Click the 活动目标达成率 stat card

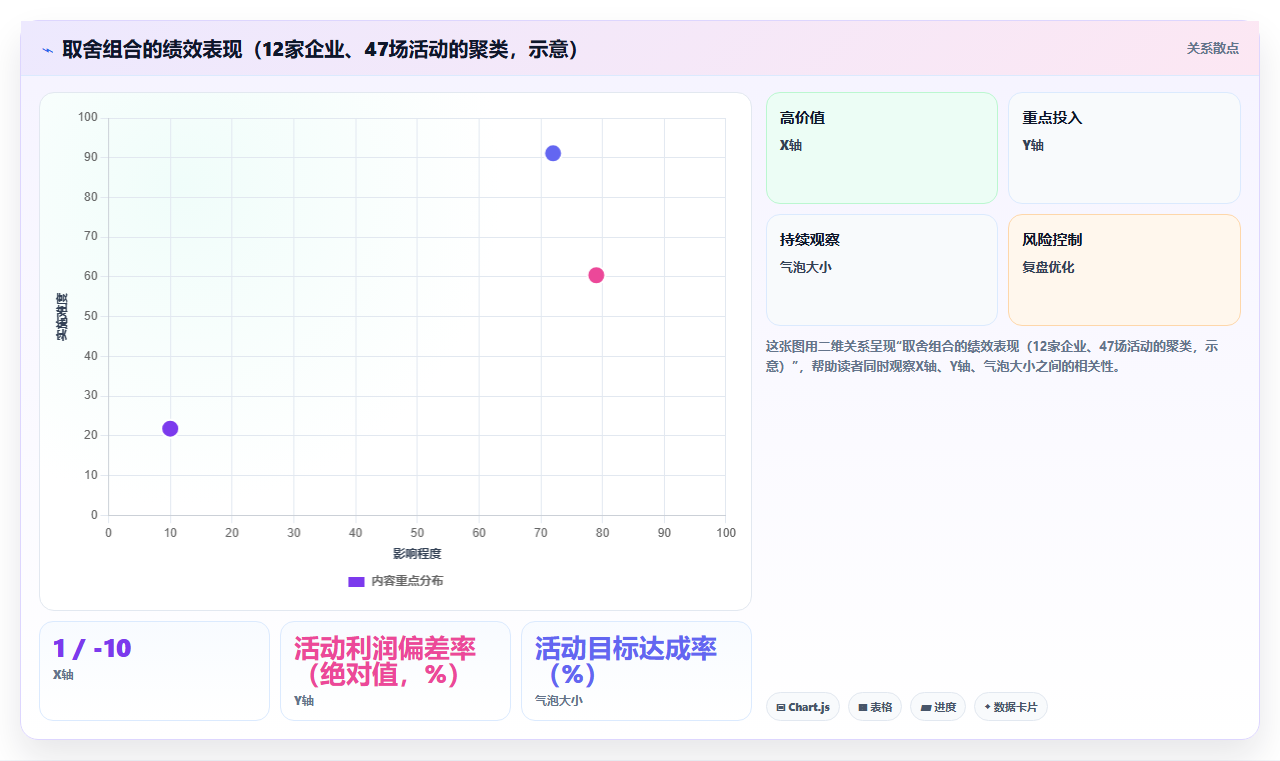coord(636,671)
